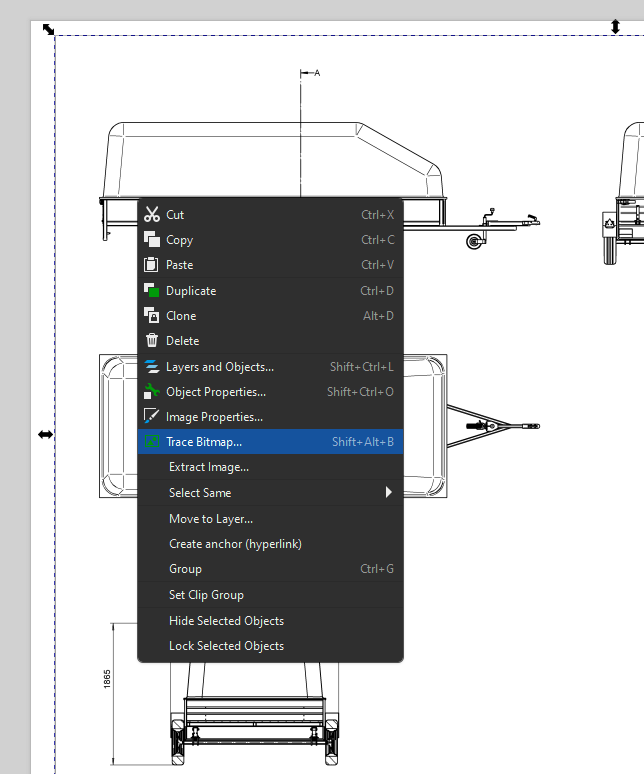
Task: Choose Lock Selected Objects
Action: 226,646
